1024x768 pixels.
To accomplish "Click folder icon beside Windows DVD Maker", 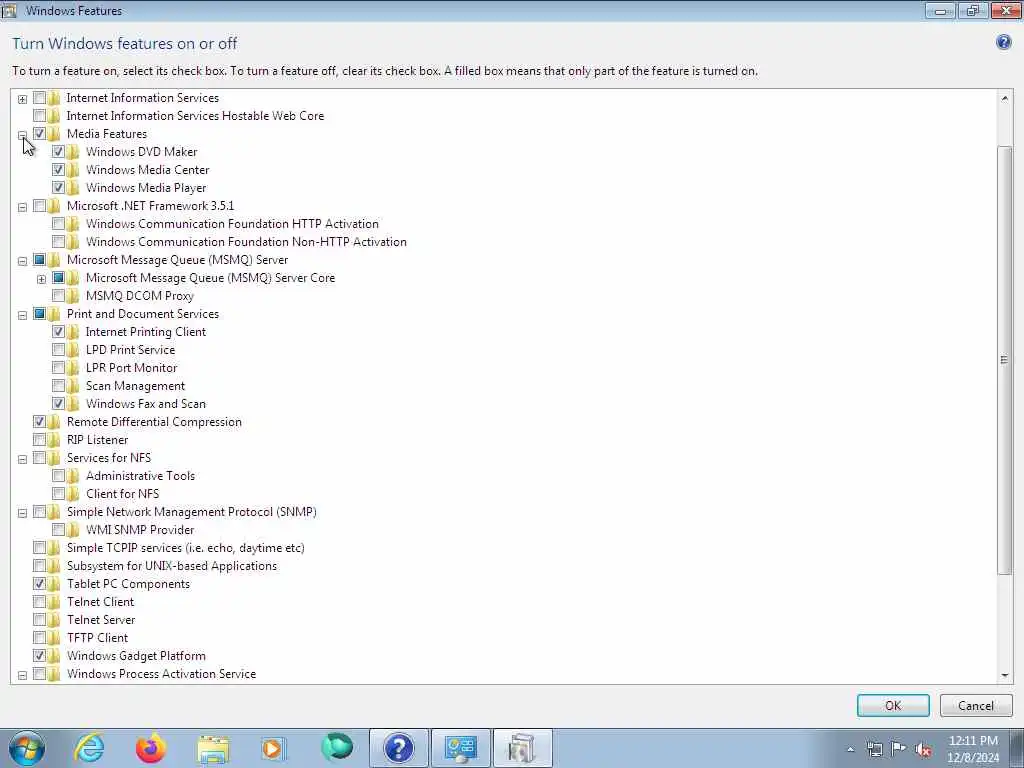I will 73,152.
